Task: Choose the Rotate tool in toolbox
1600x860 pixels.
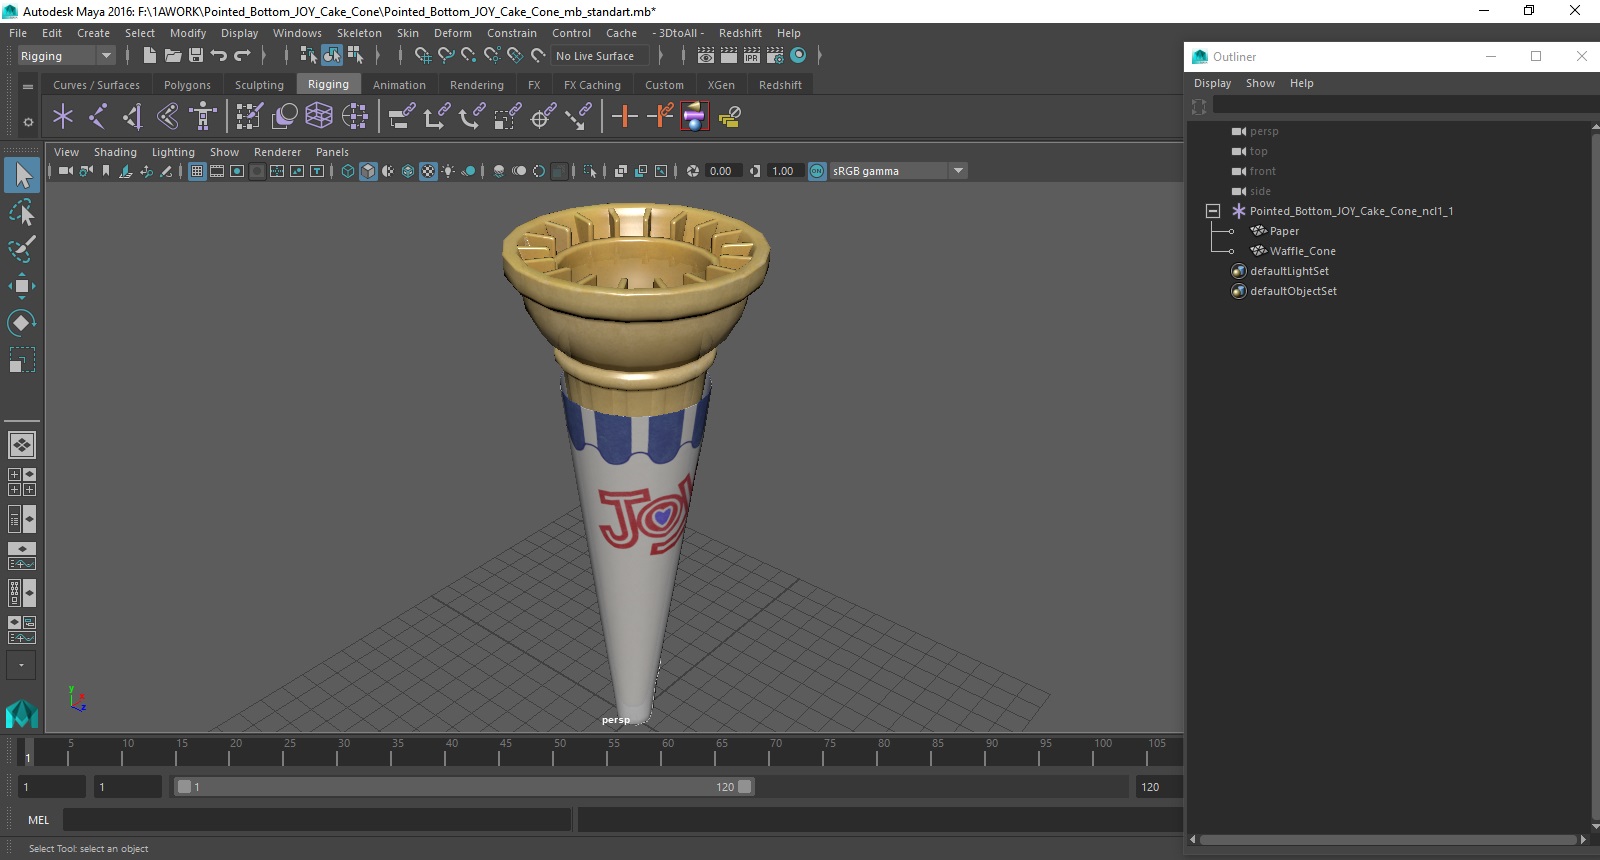Action: 22,322
